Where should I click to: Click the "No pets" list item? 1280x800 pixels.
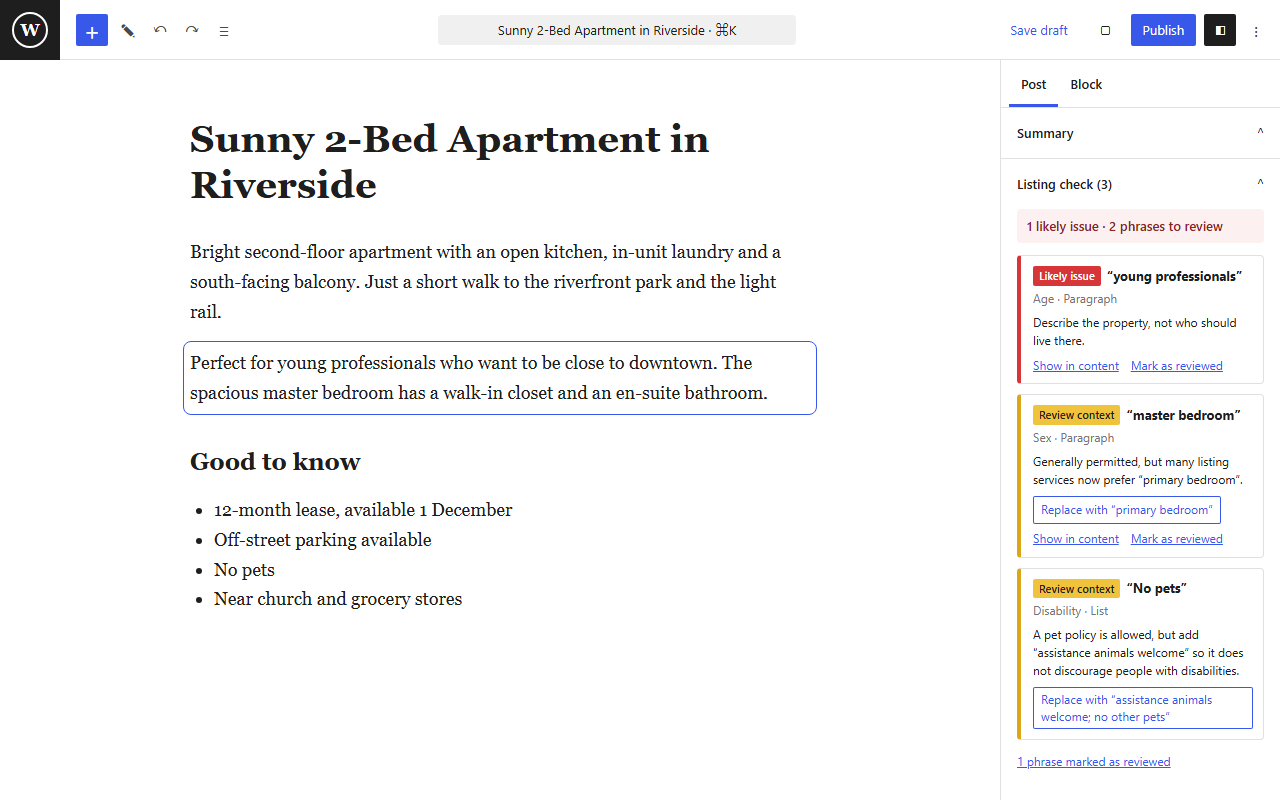click(x=244, y=570)
